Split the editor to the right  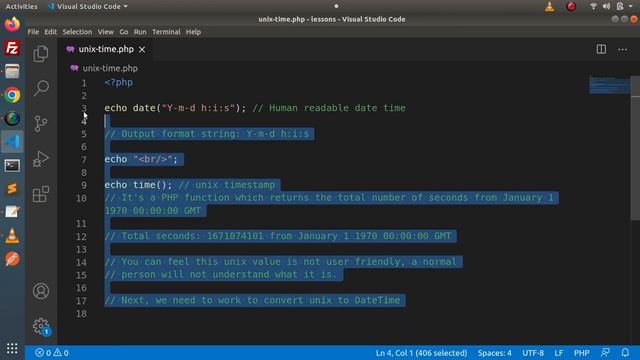[601, 49]
